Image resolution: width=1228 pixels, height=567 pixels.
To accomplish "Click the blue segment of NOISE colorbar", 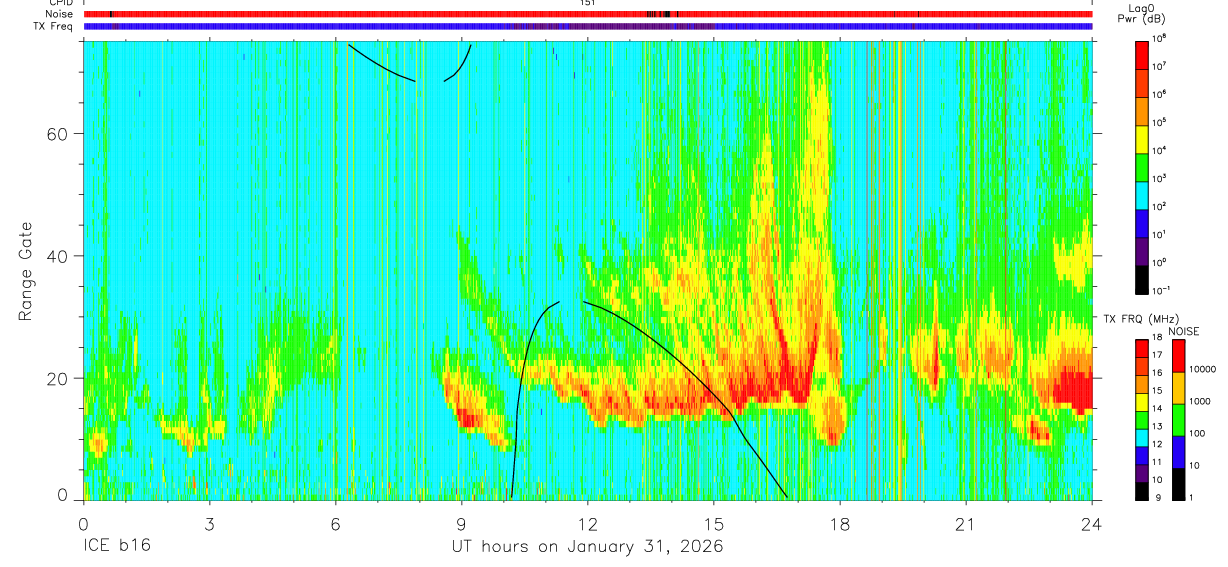I will point(1178,451).
